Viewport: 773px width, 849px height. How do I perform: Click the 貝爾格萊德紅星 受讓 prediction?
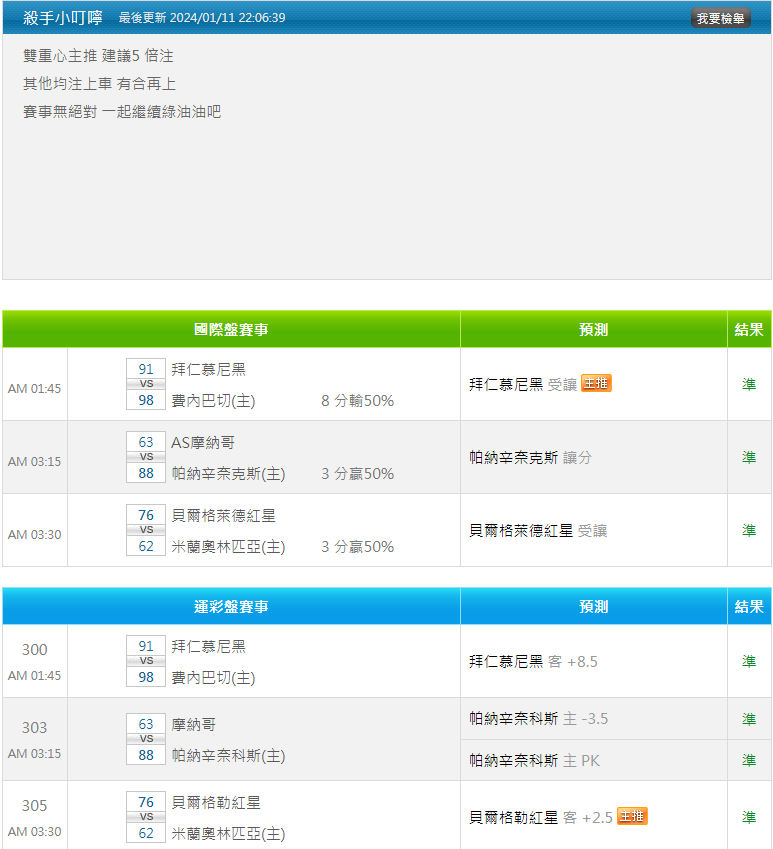pyautogui.click(x=538, y=531)
